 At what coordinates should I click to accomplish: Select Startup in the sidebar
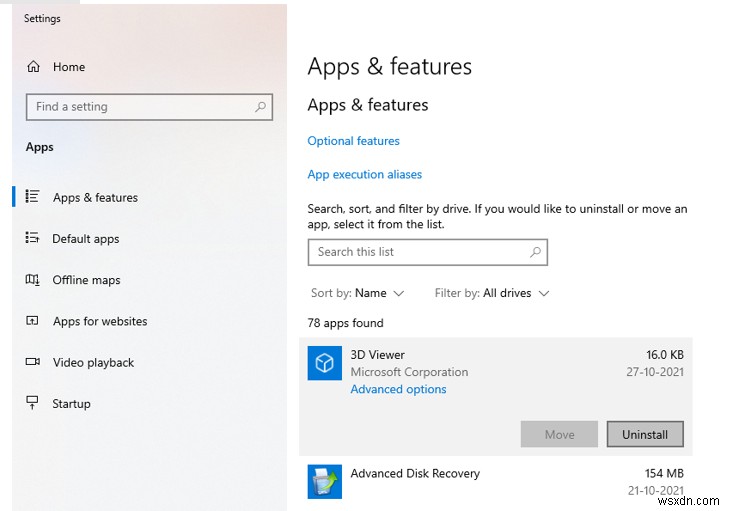coord(71,403)
